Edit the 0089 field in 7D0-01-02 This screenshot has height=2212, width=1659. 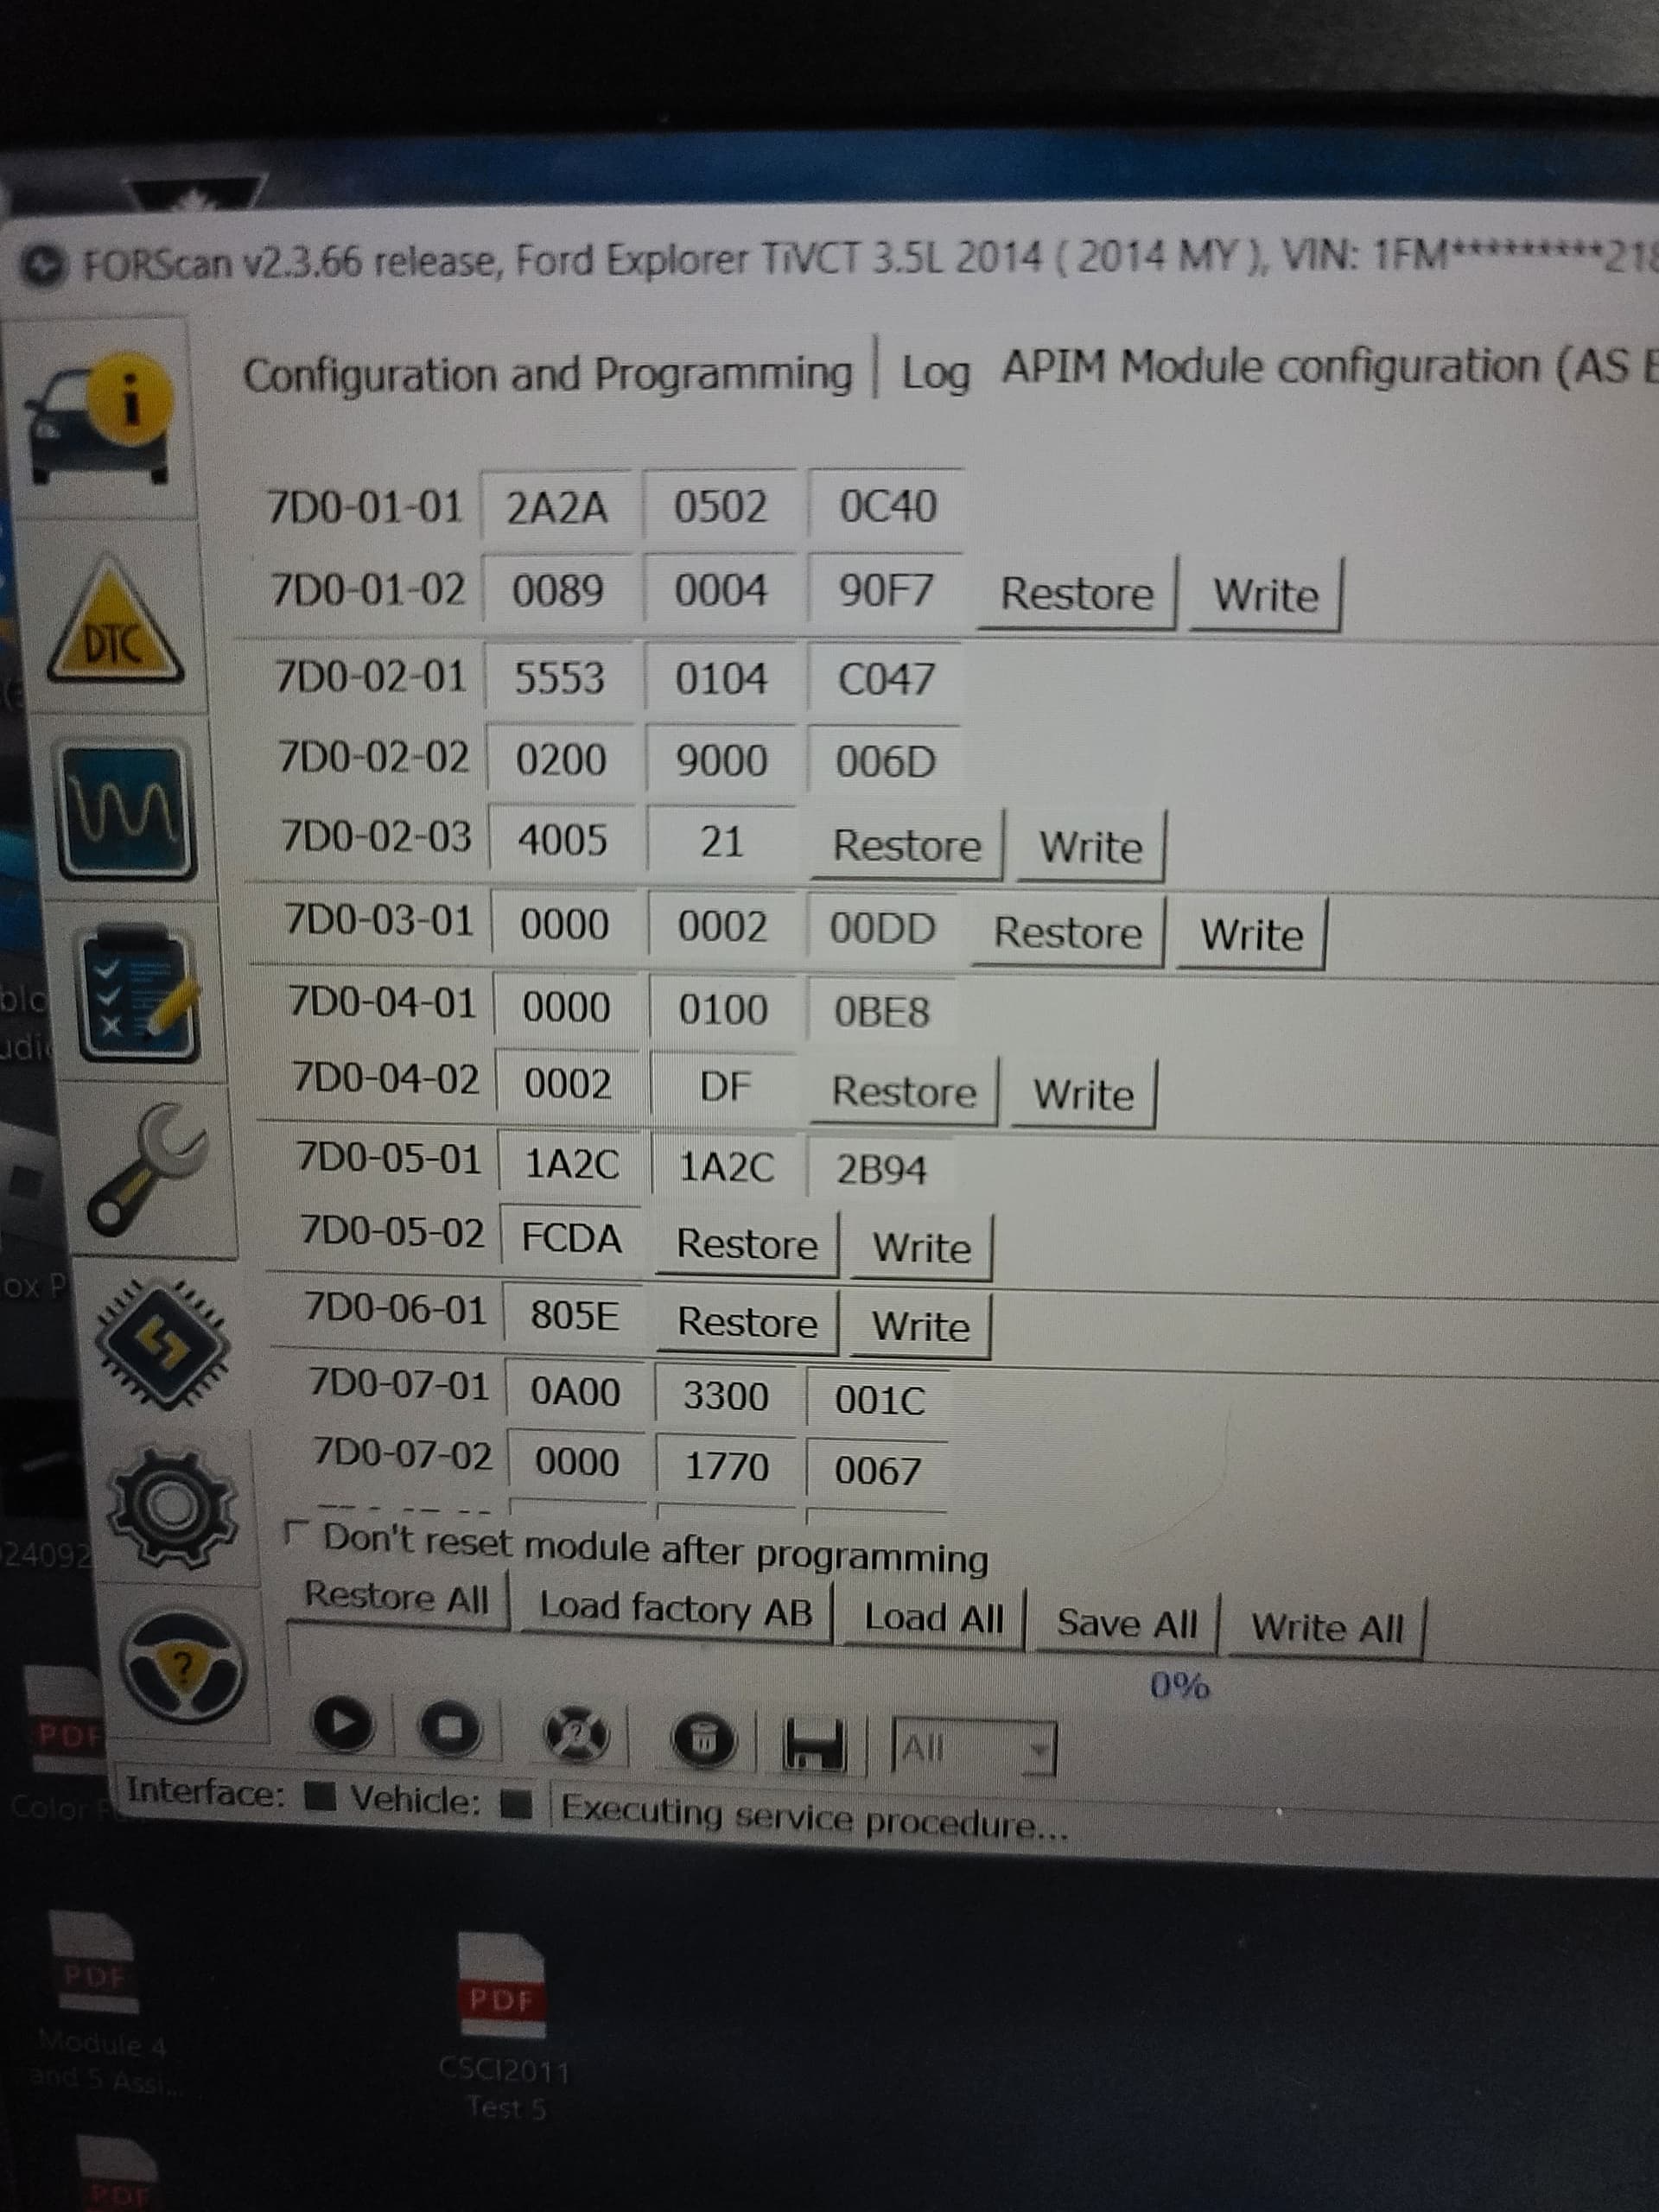click(558, 591)
